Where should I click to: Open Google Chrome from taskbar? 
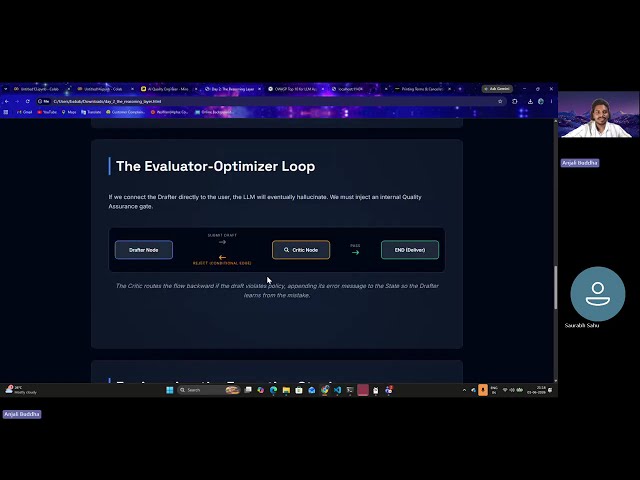click(x=324, y=390)
